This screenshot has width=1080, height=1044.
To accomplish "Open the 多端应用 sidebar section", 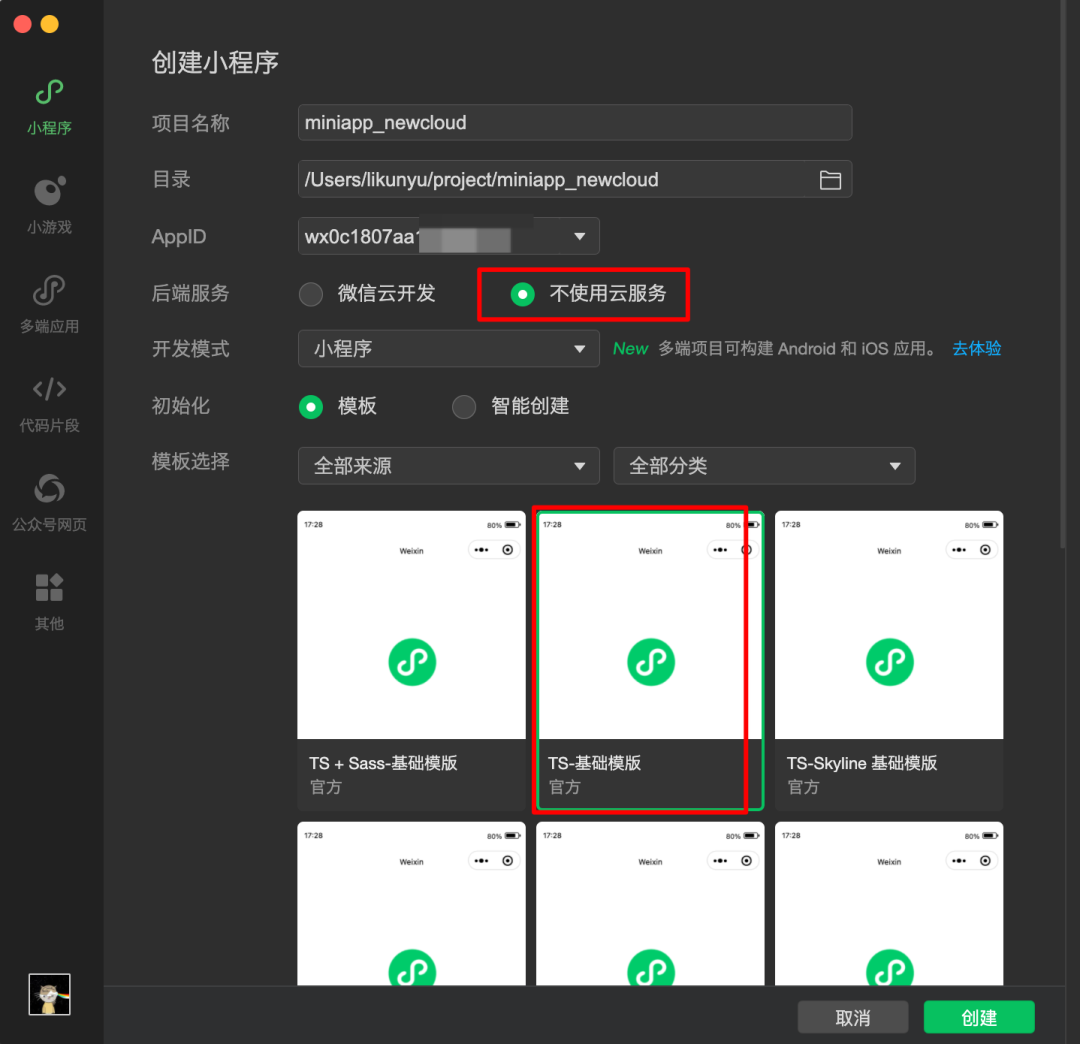I will coord(50,305).
